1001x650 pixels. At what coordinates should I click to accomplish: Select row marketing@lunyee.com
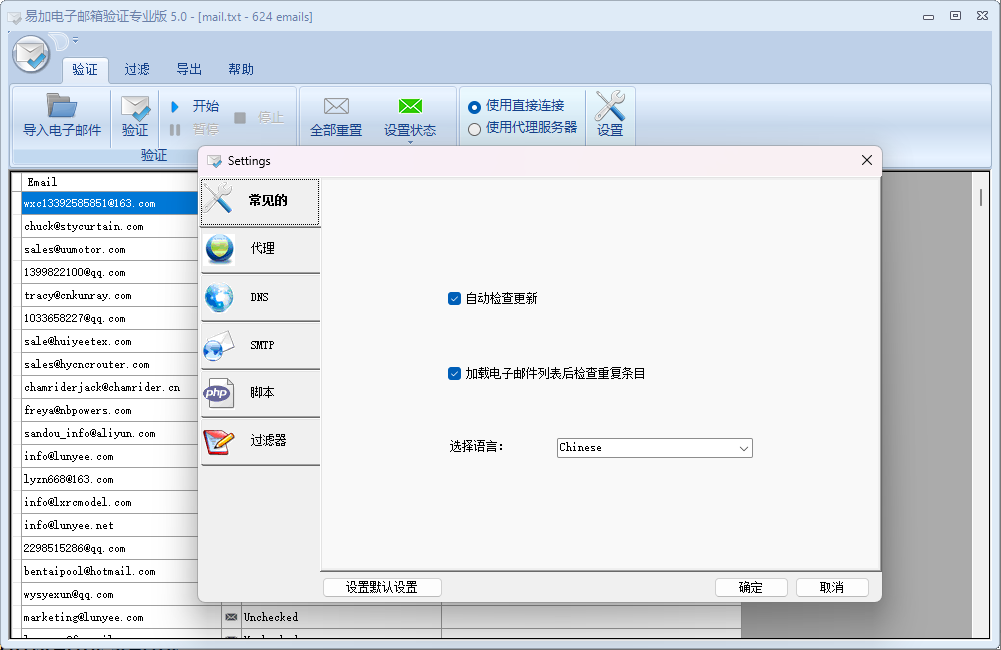[x=121, y=617]
